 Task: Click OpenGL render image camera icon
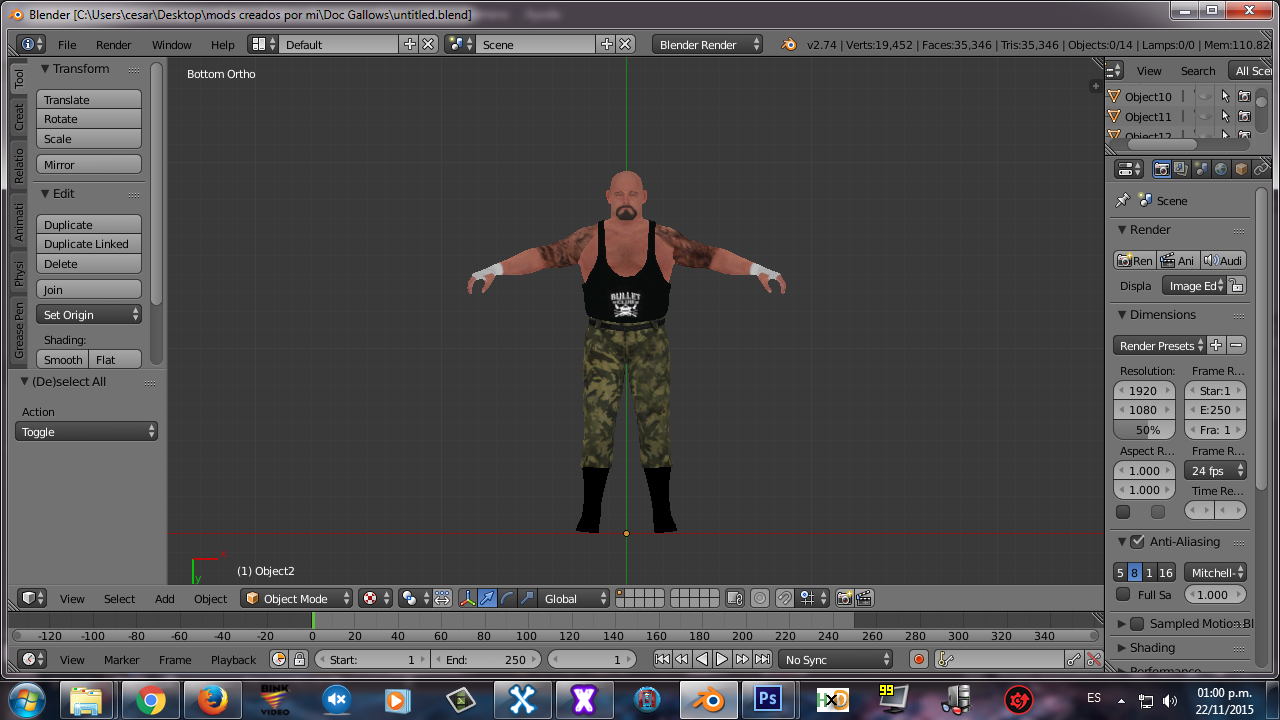tap(845, 598)
